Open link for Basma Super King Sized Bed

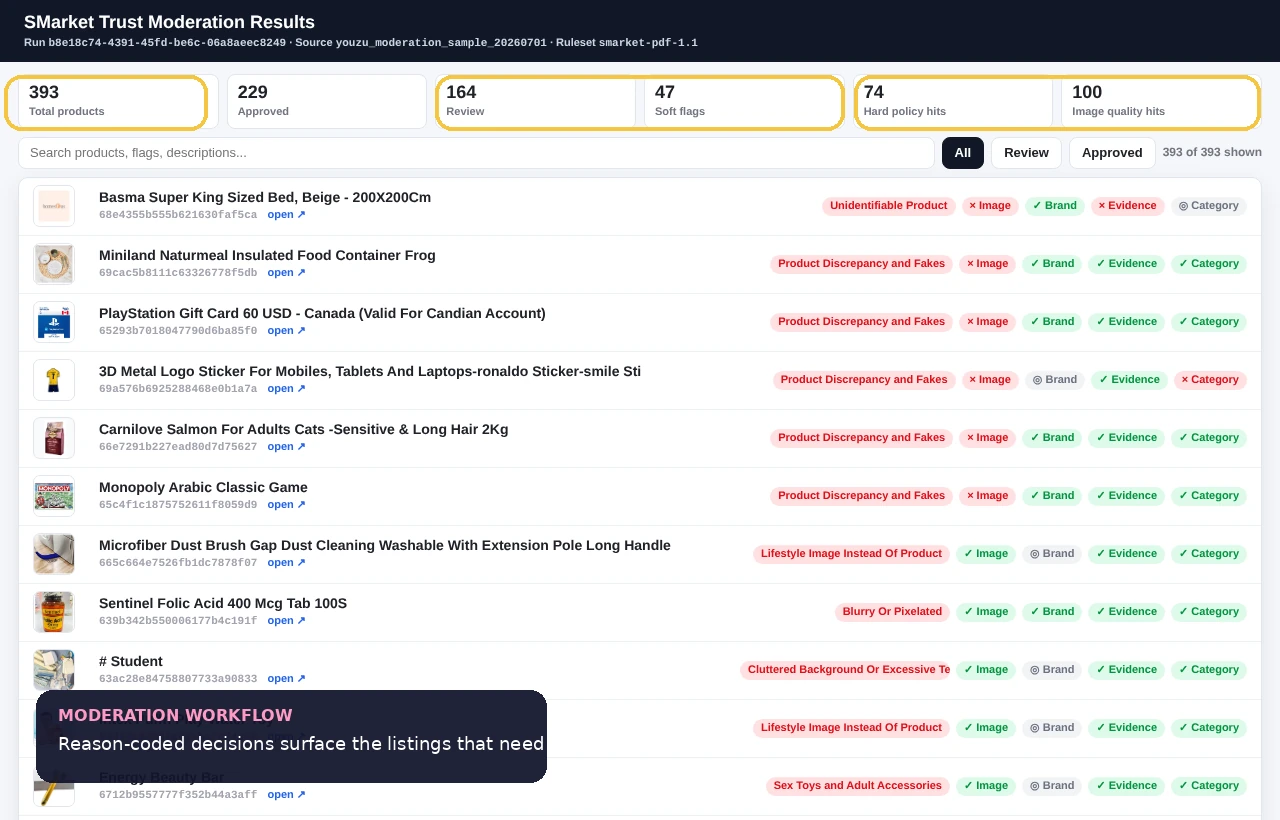pos(286,215)
